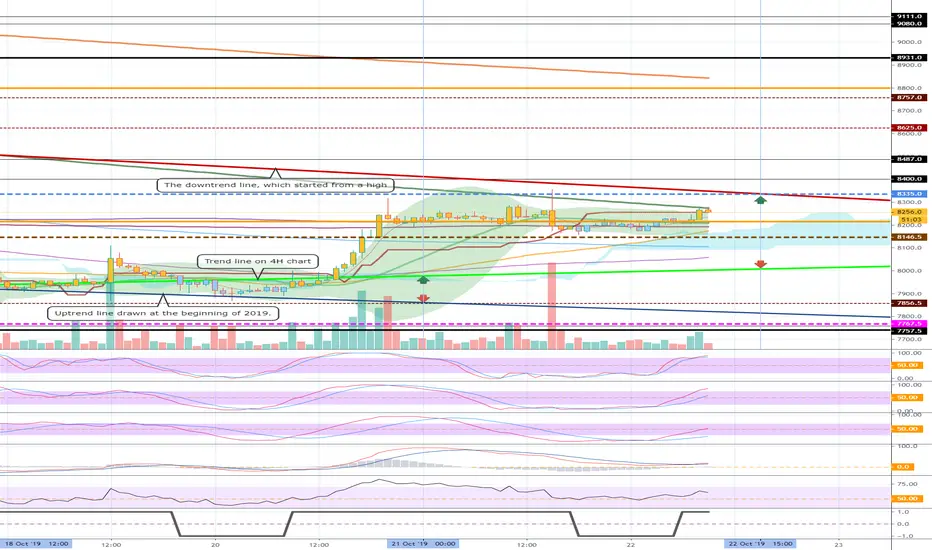
Task: Select green up arrow on 21 Oct 00:00 line
Action: [423, 279]
